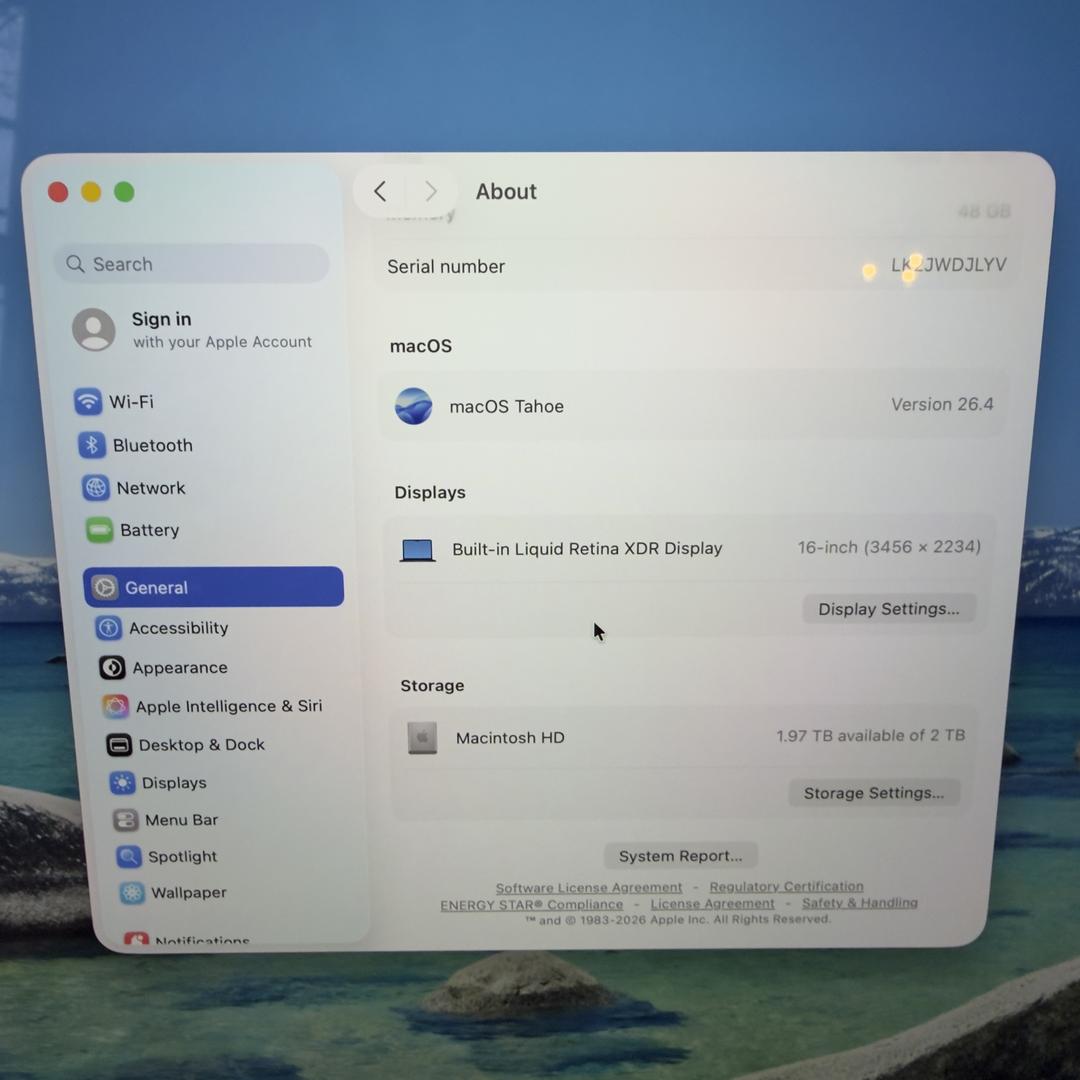Click the Accessibility icon

point(108,627)
